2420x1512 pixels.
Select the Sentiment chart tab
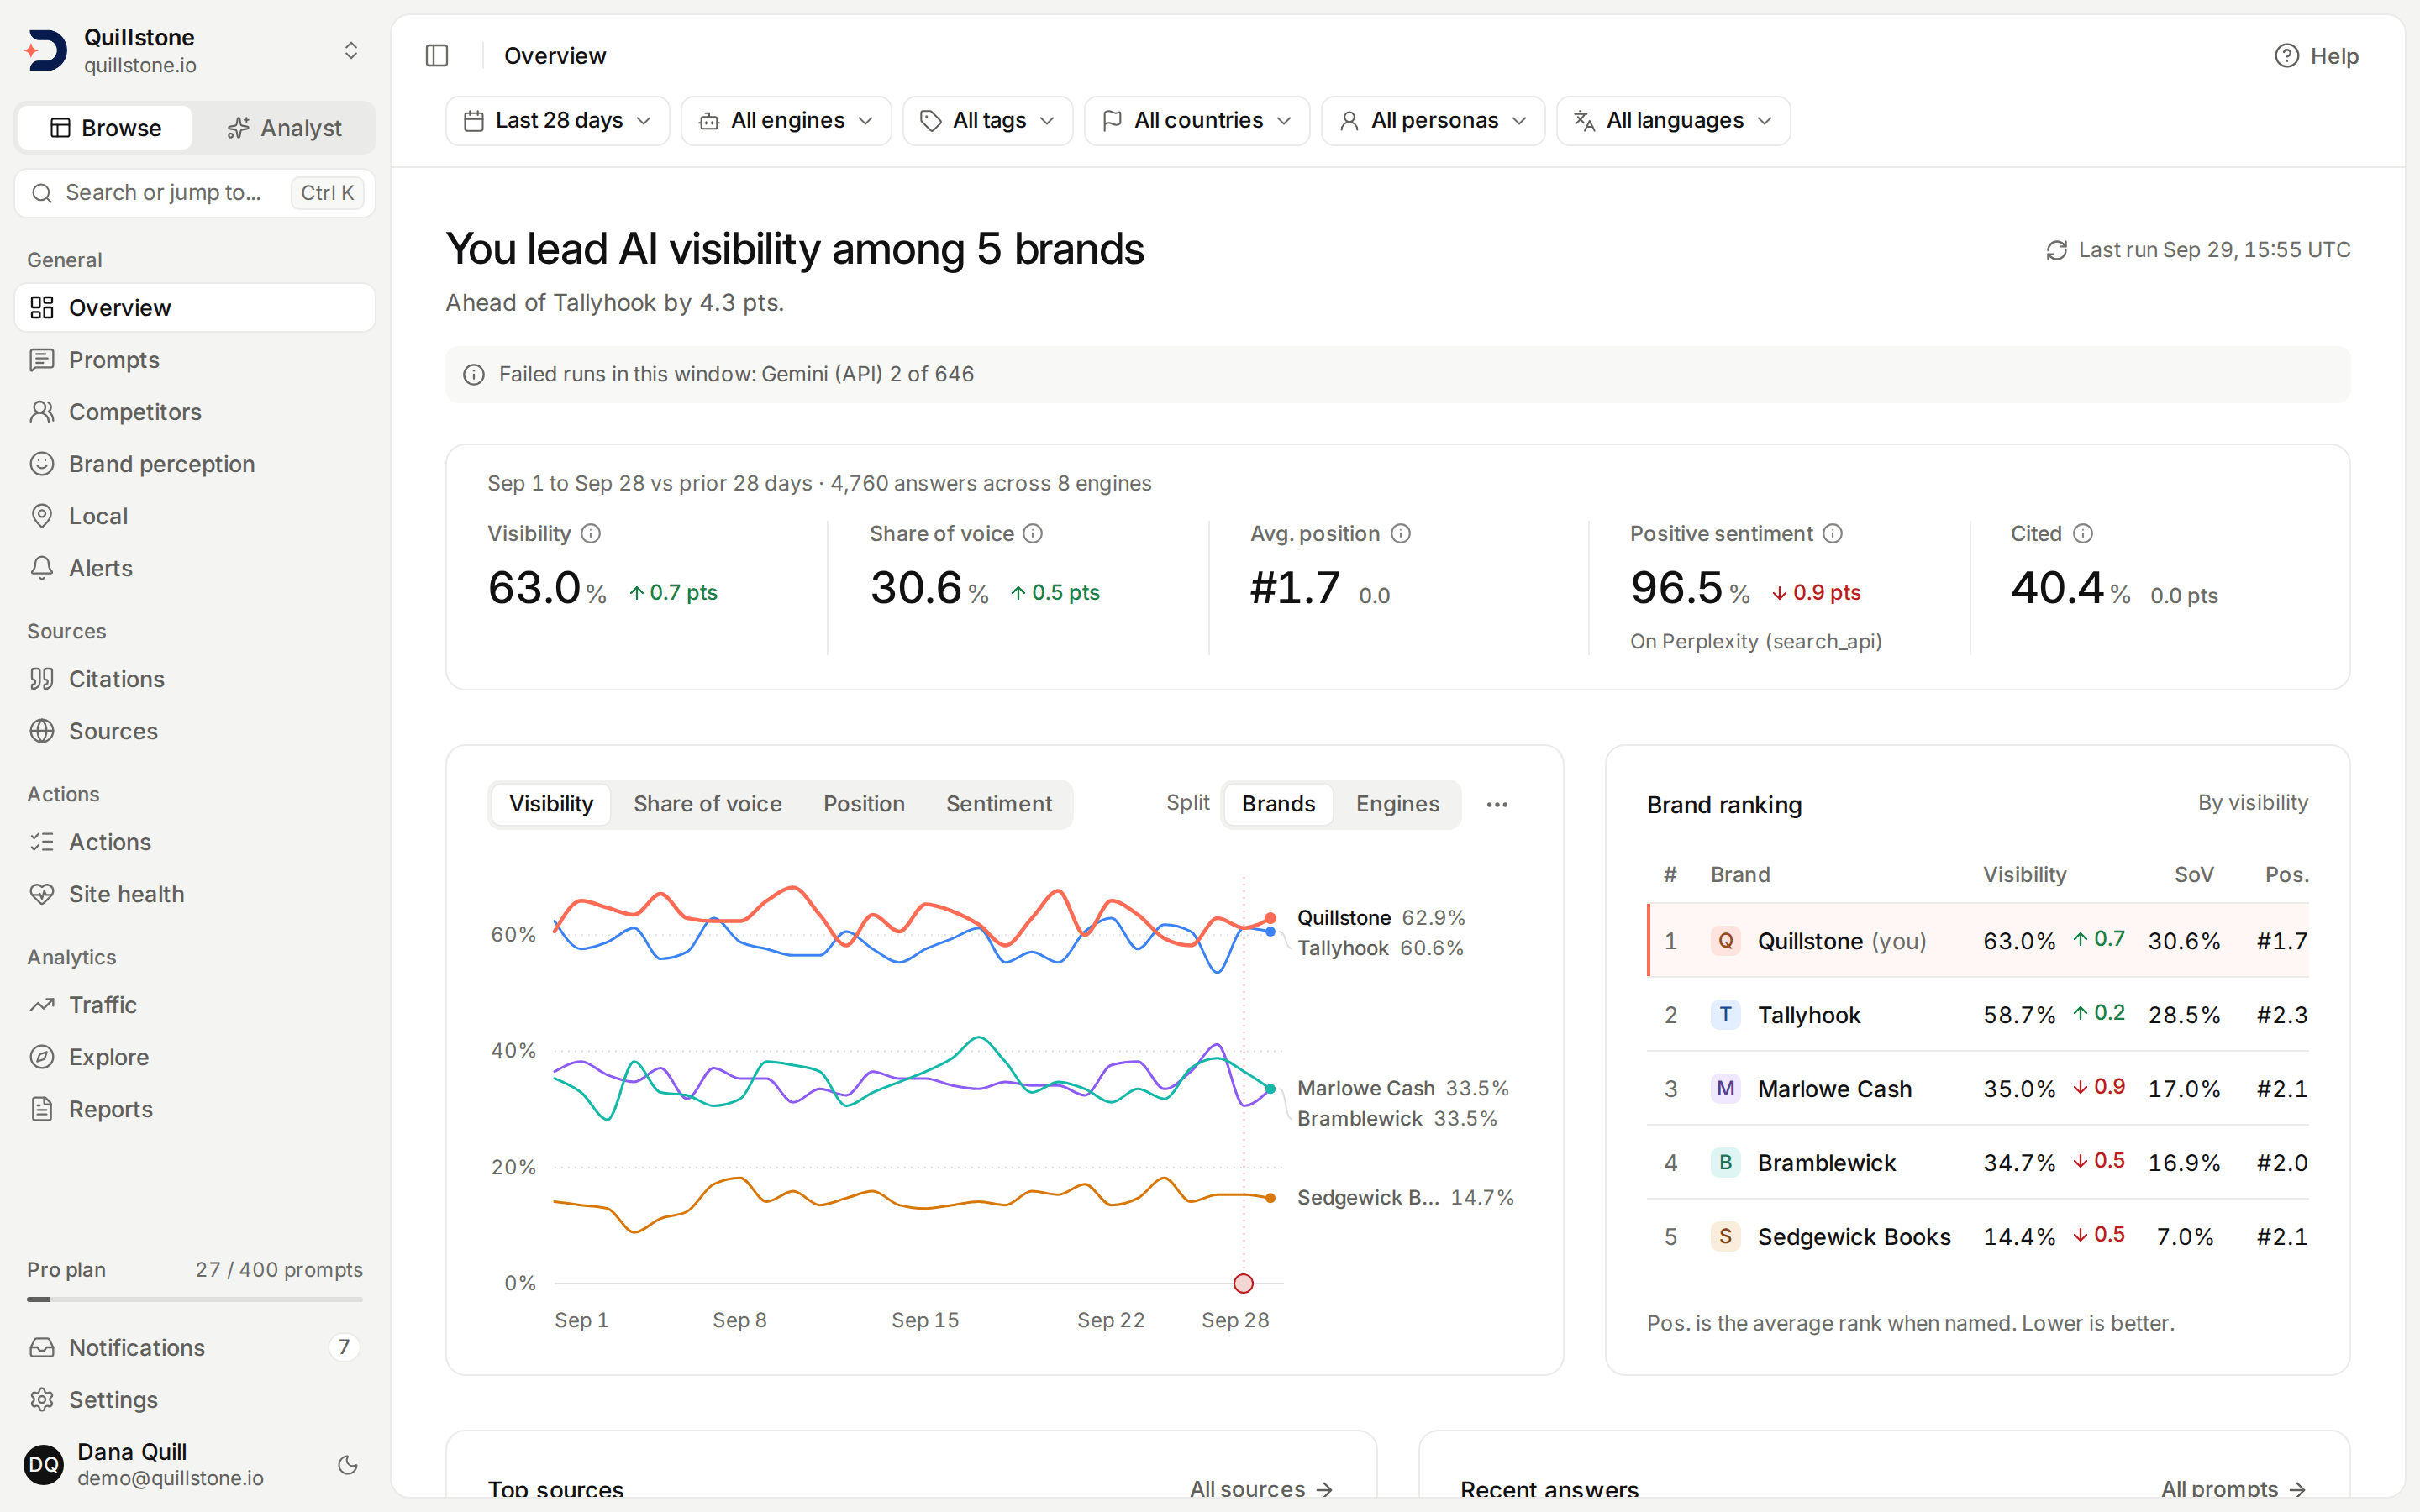998,805
